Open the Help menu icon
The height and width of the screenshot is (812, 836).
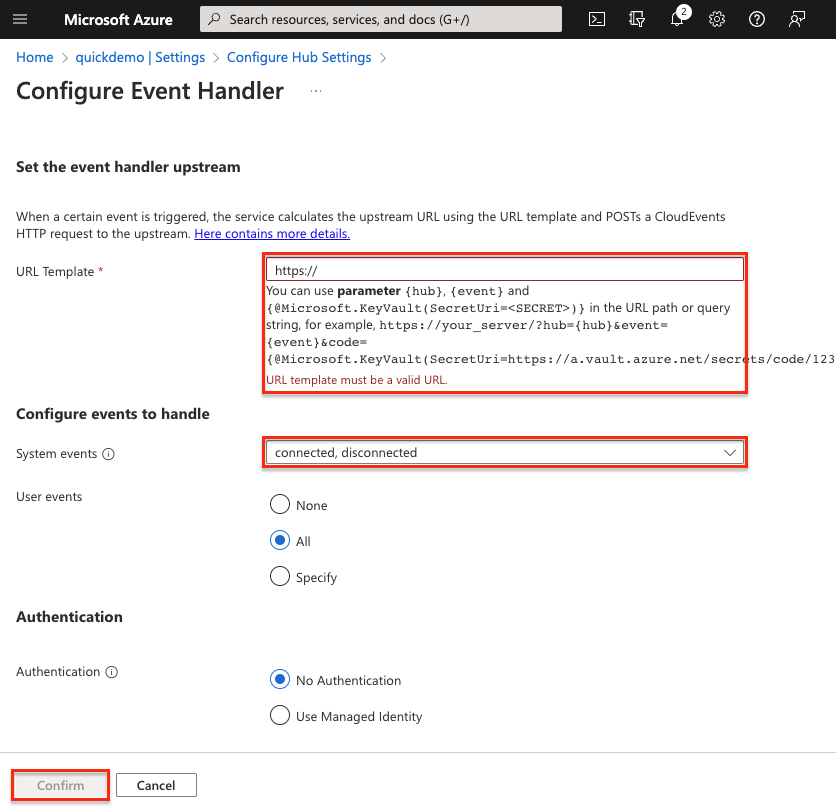[x=757, y=19]
